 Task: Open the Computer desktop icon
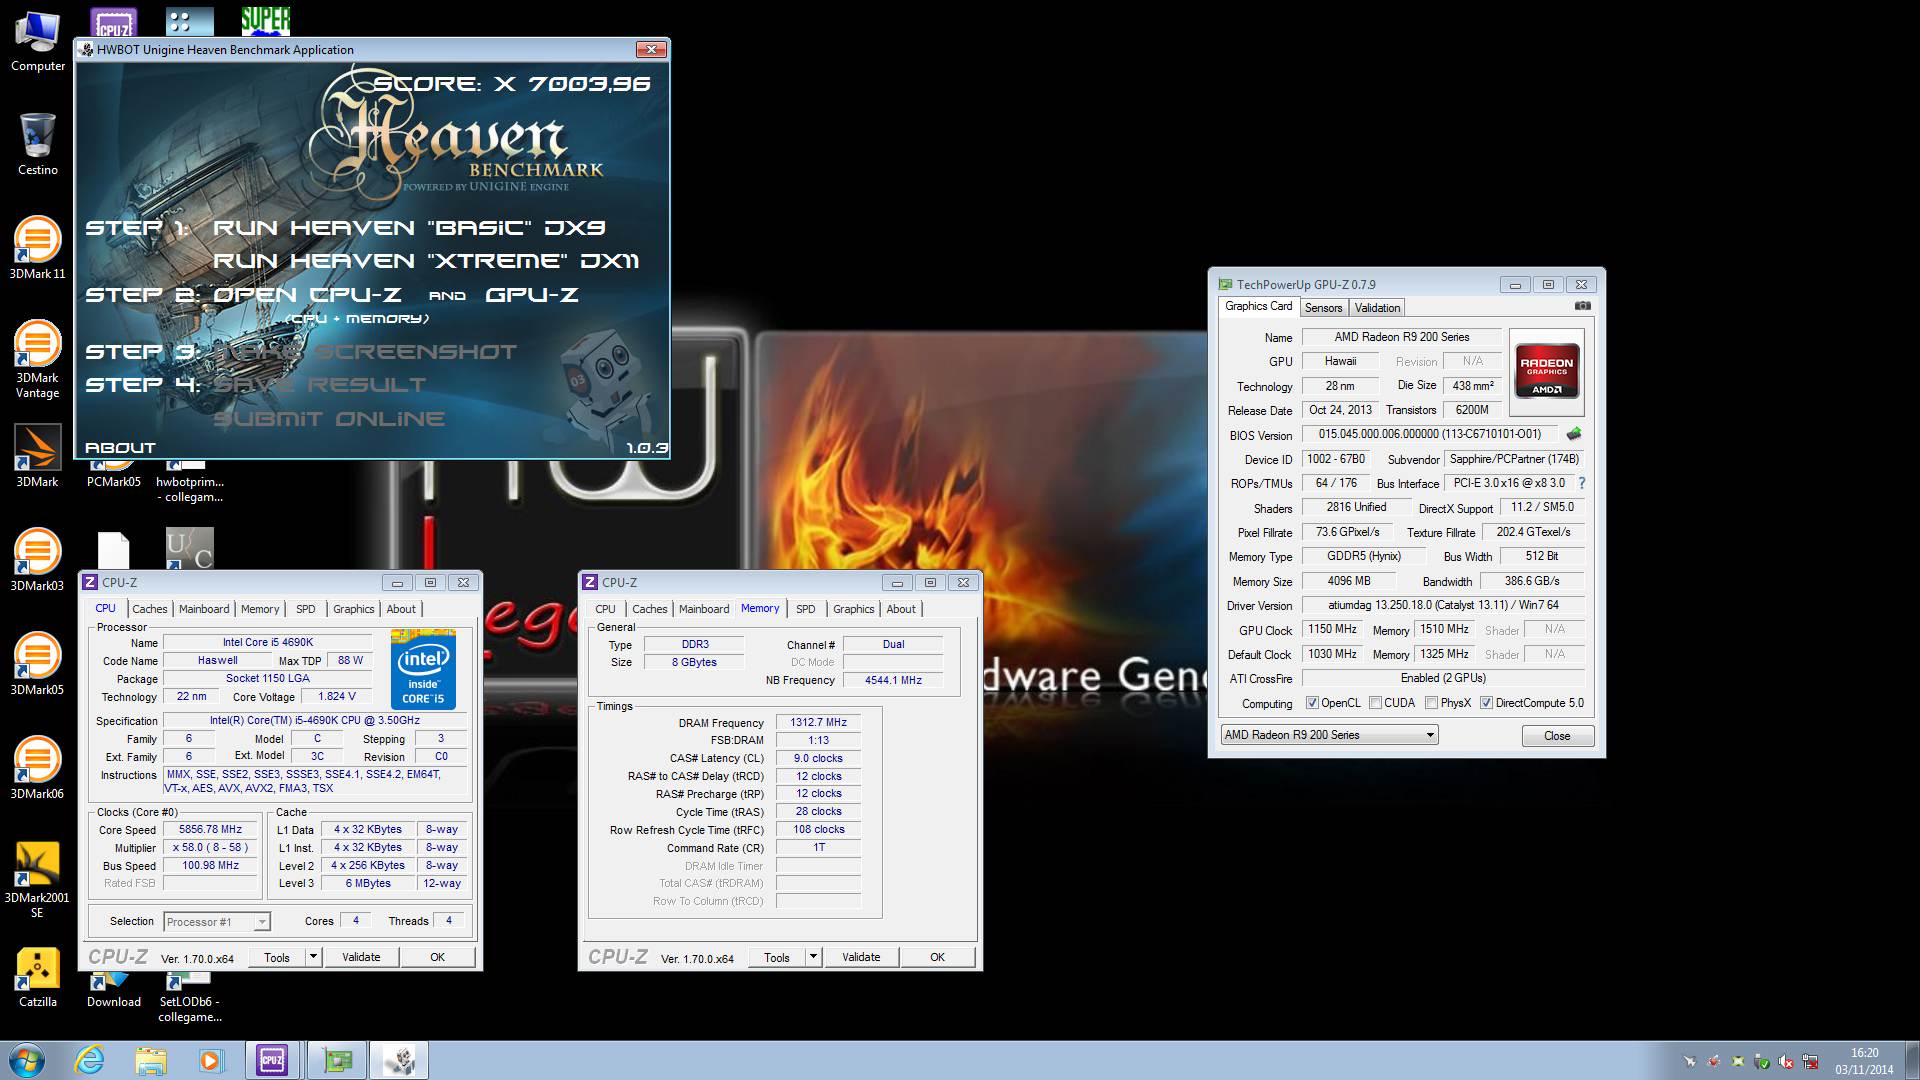coord(38,42)
